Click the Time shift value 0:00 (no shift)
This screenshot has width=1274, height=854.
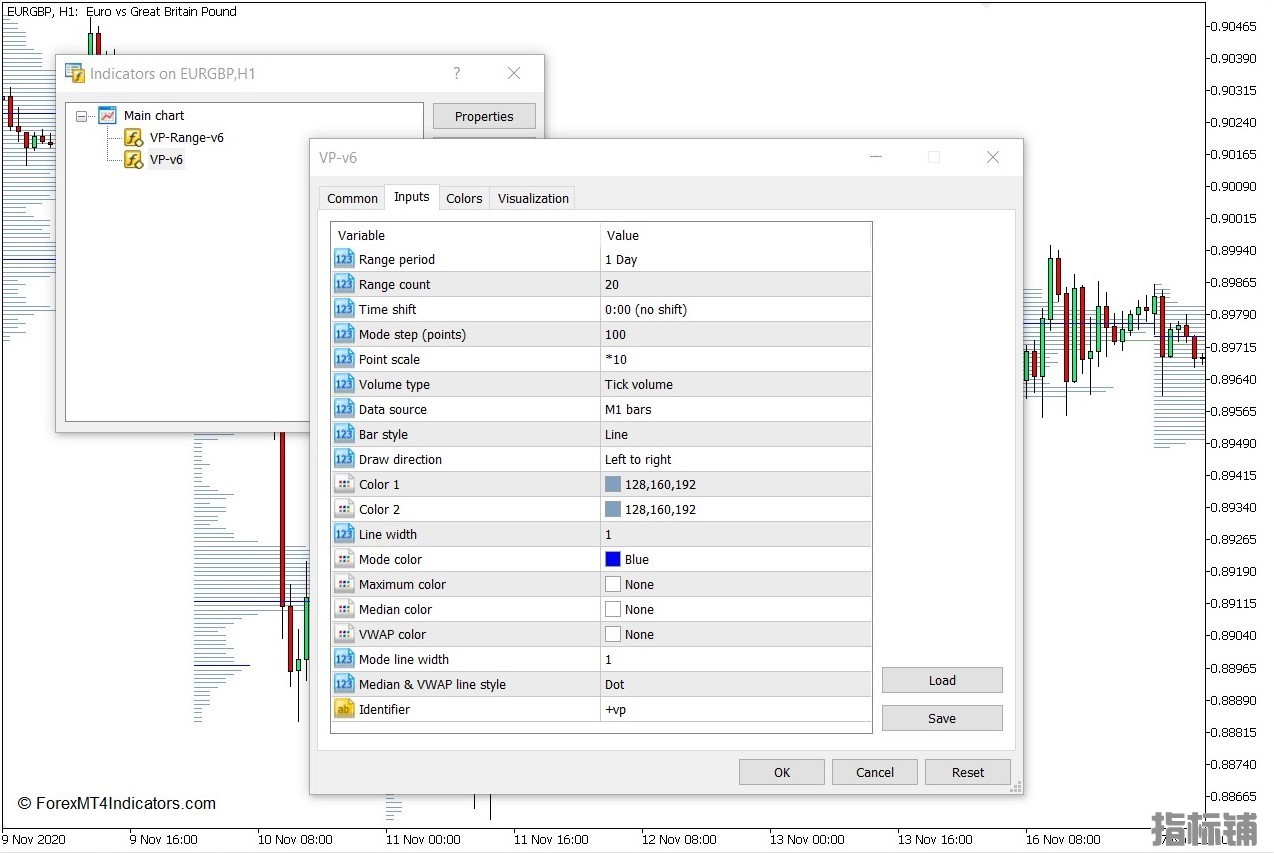646,309
